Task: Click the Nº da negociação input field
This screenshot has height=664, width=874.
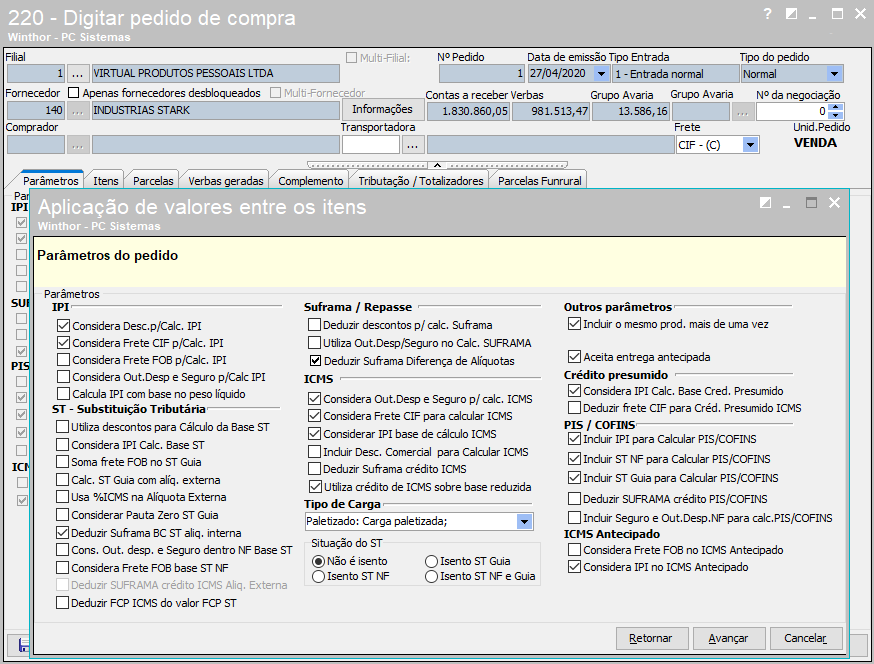Action: click(792, 112)
